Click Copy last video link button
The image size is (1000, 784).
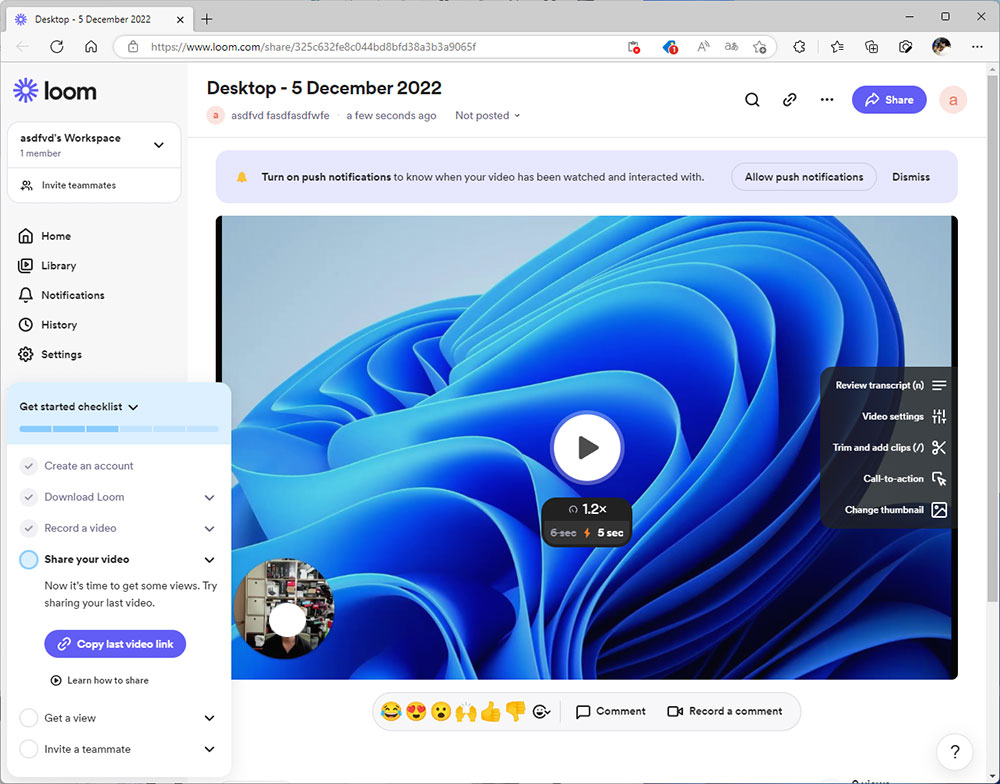click(x=115, y=644)
